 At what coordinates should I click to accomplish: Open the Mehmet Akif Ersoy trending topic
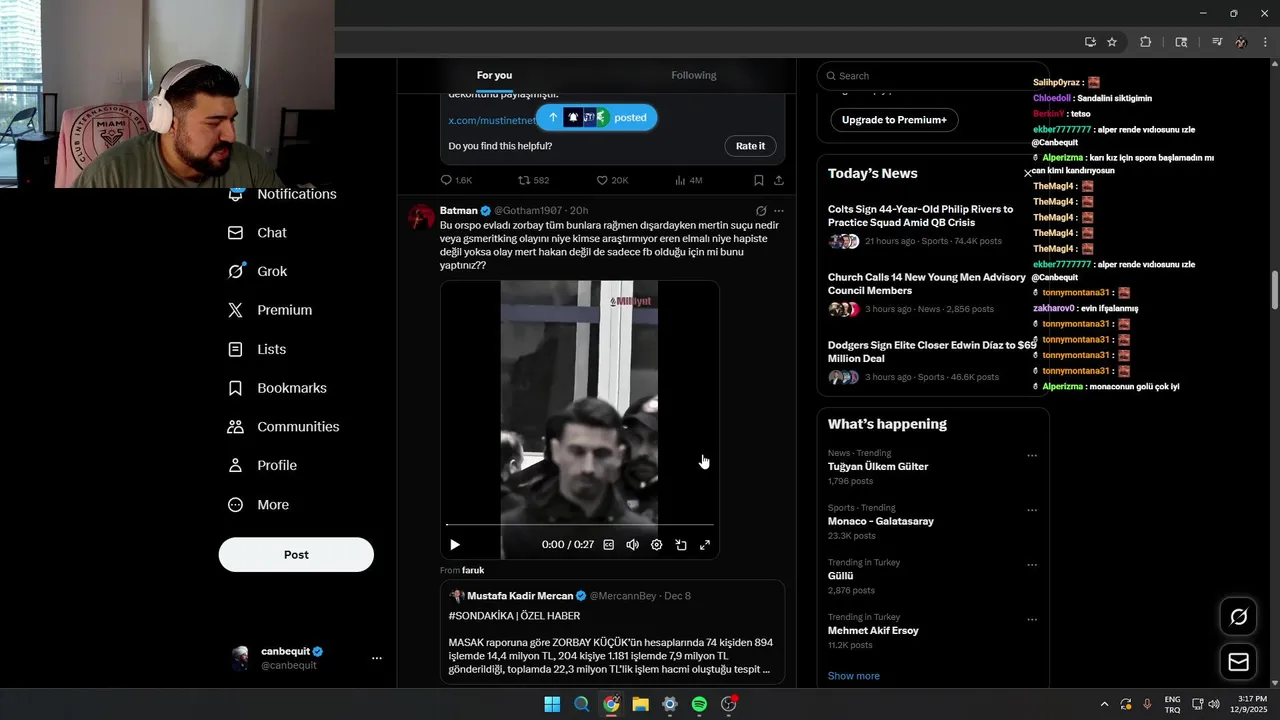click(933, 631)
